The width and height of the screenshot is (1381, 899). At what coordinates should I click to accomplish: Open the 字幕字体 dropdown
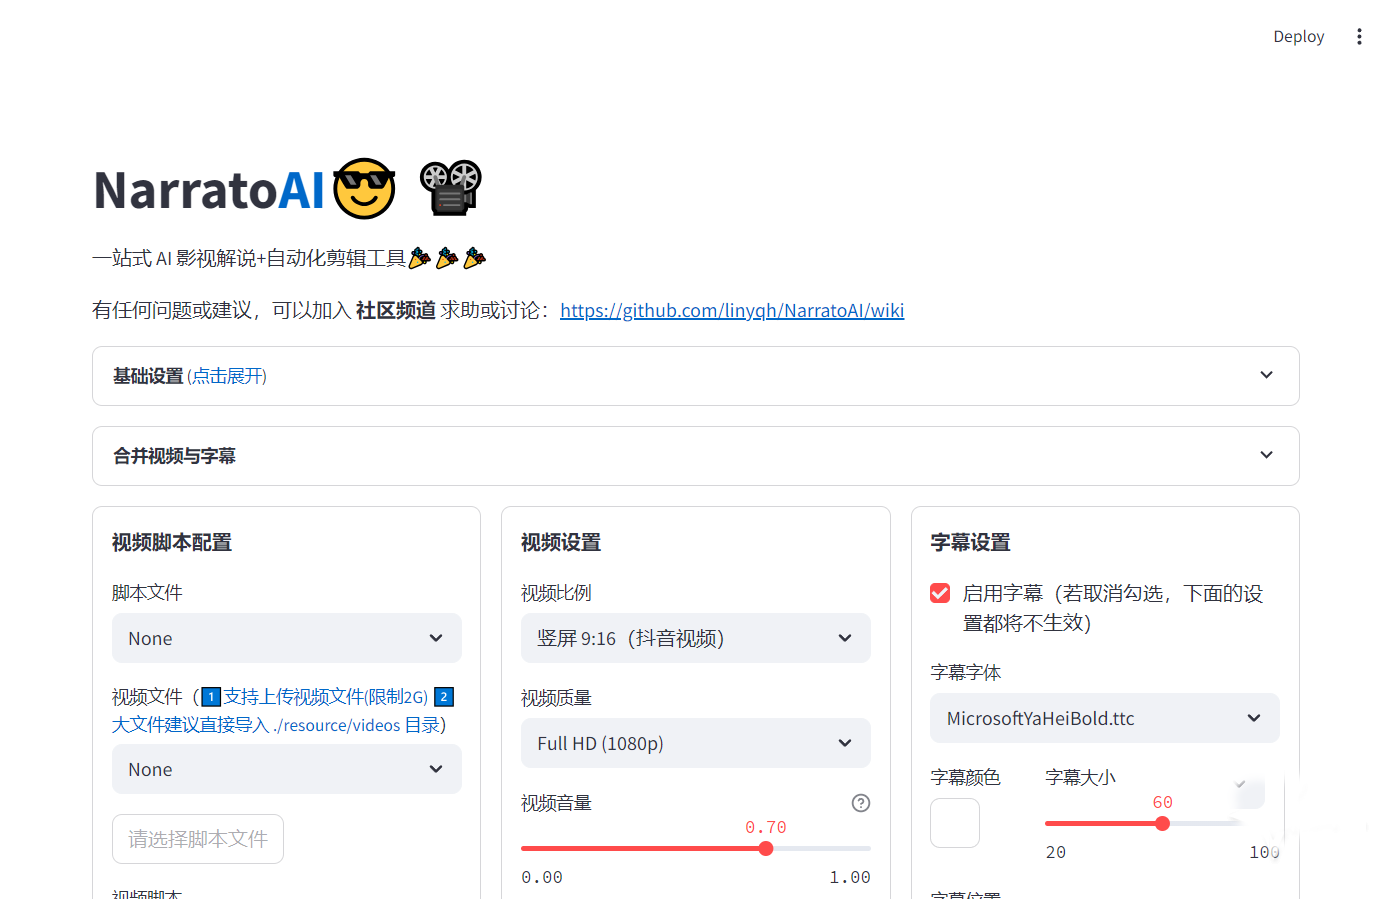[1105, 718]
